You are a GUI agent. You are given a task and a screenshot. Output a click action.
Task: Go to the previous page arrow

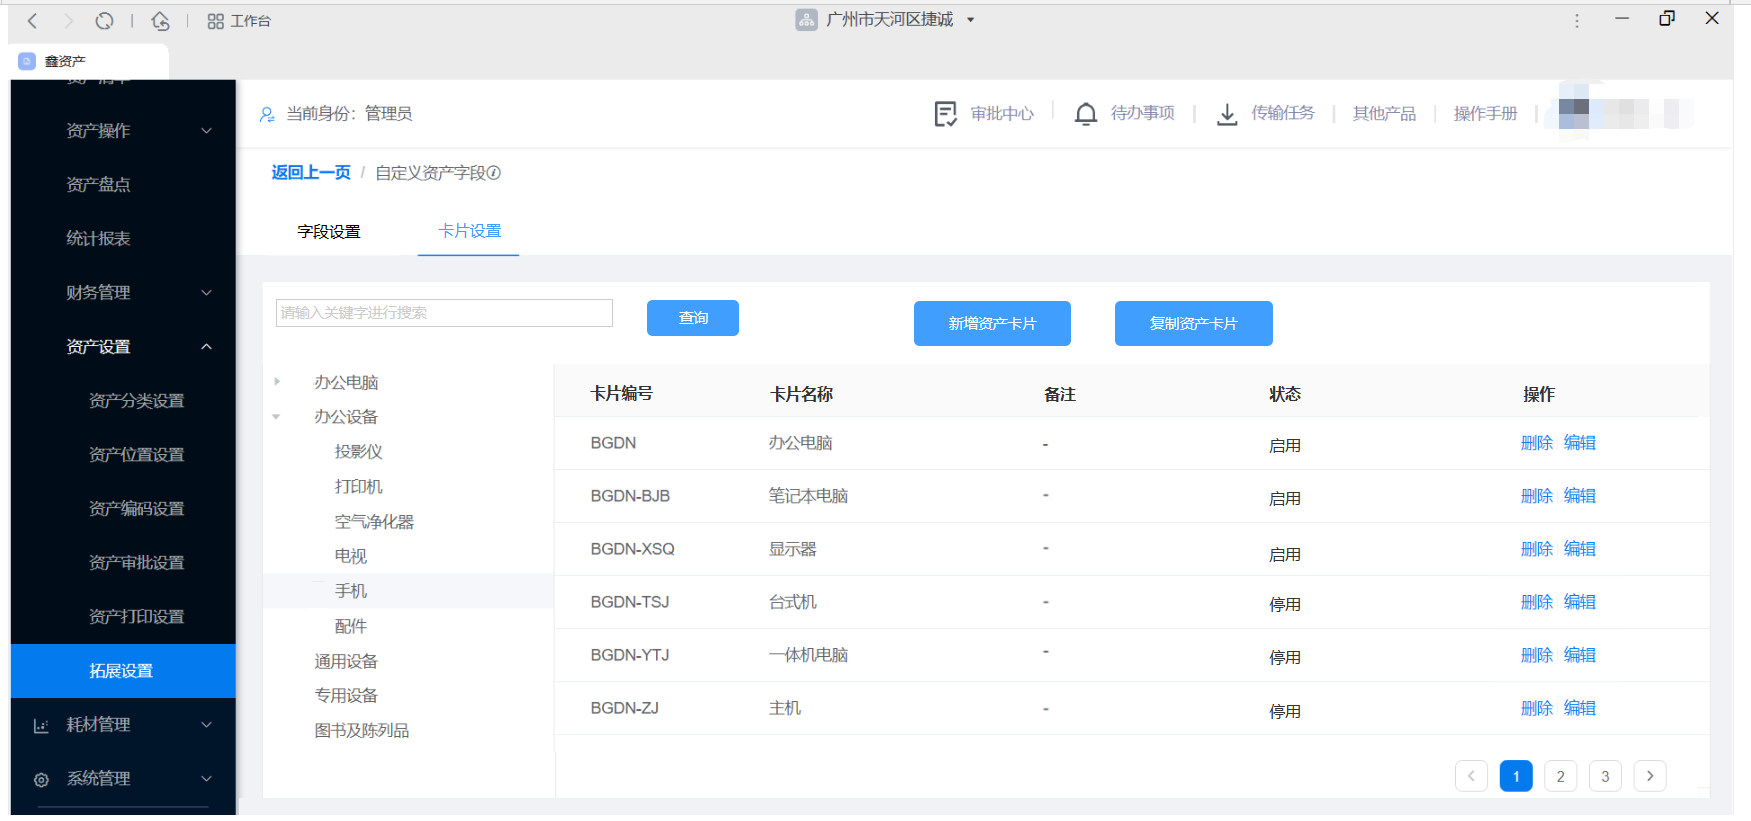1471,776
